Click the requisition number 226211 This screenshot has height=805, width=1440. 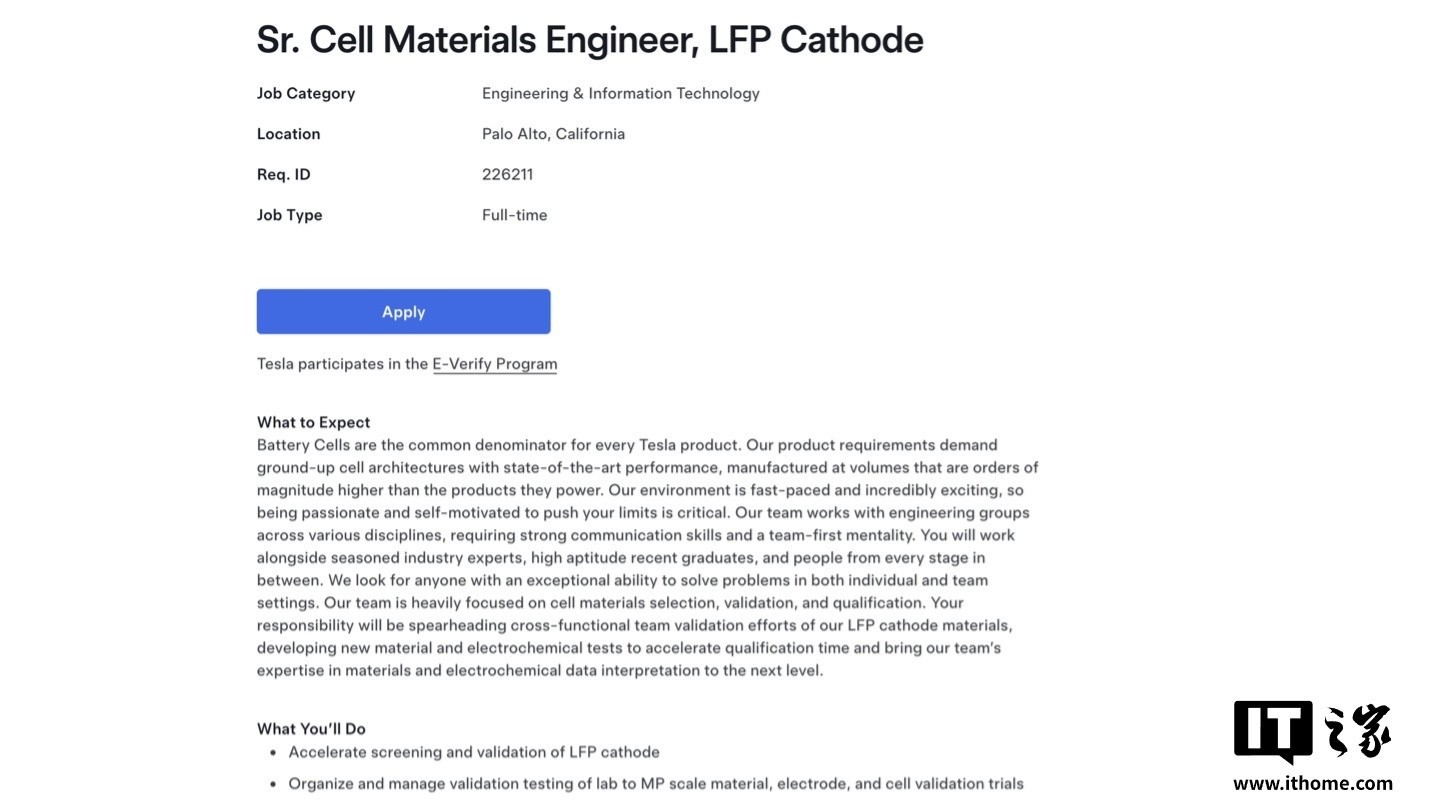tap(507, 174)
